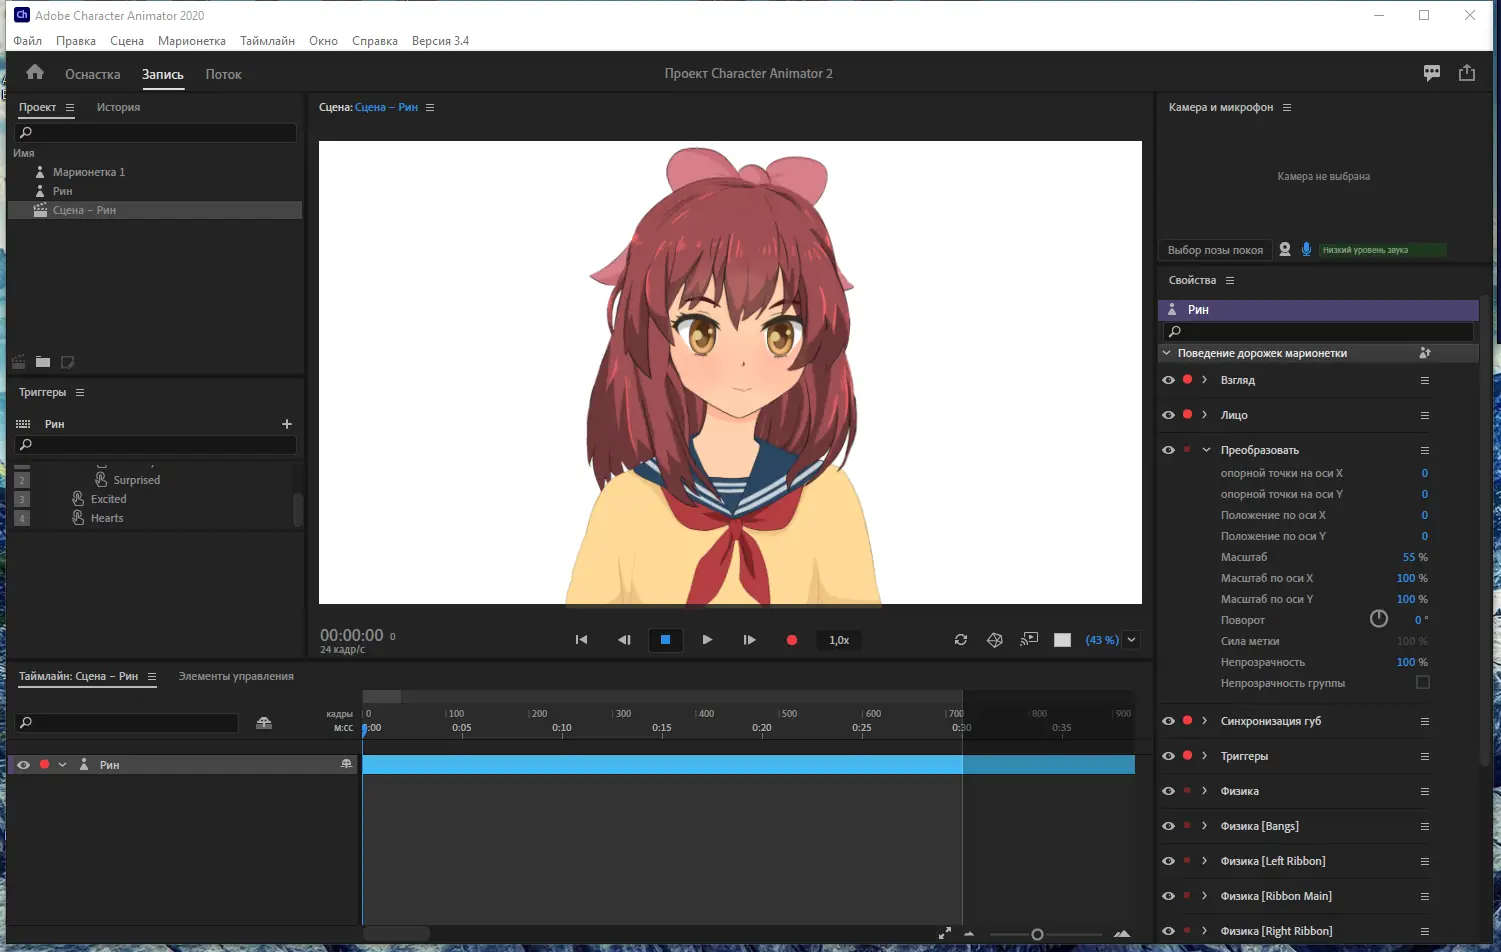Switch to the Оснастка workspace tab
The image size is (1501, 952).
click(92, 75)
